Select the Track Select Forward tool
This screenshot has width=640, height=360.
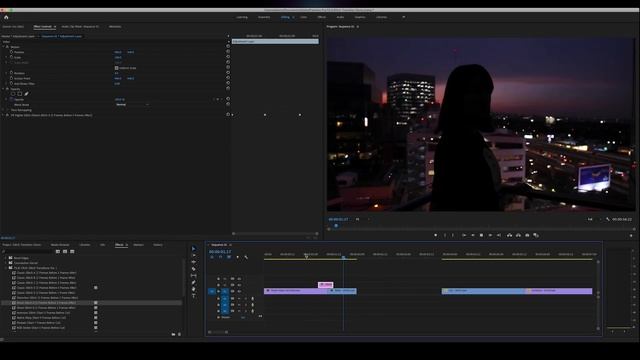click(193, 256)
